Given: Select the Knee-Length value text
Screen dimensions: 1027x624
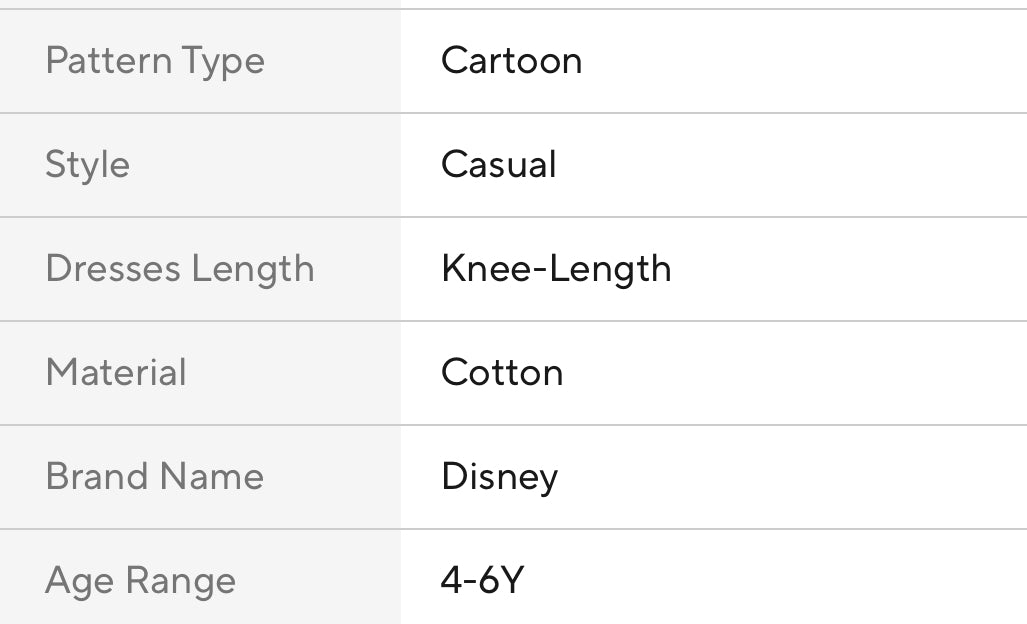Looking at the screenshot, I should point(556,269).
